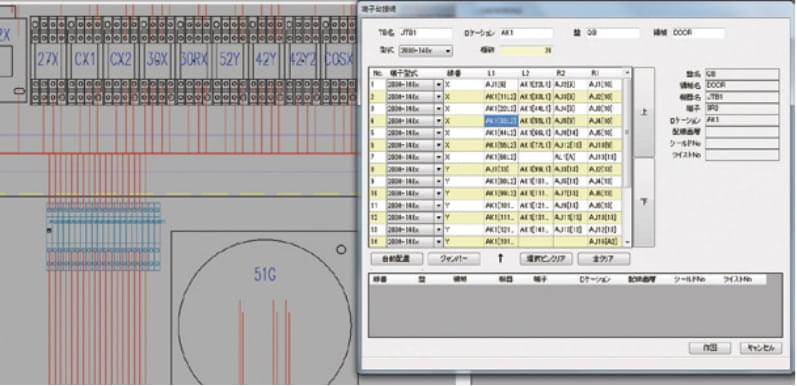The width and height of the screenshot is (797, 386).
Task: Open terminal type dropdown in row 9
Action: click(x=439, y=181)
